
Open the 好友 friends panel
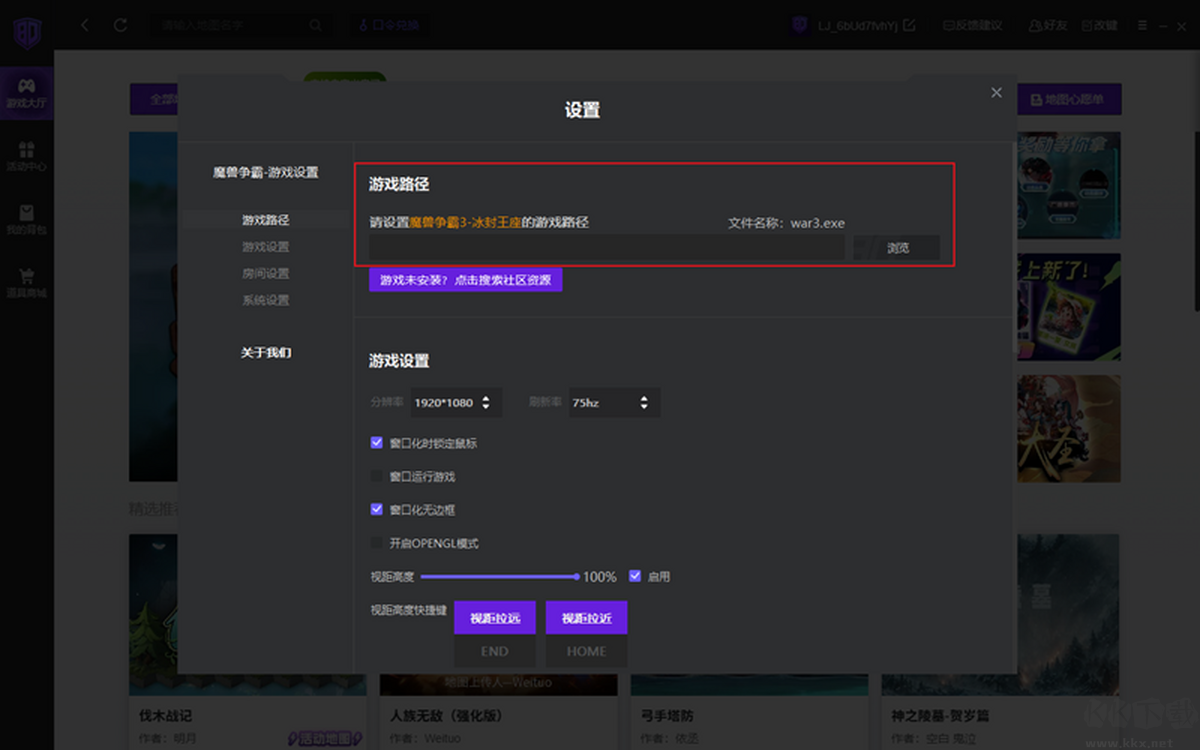pyautogui.click(x=1046, y=25)
